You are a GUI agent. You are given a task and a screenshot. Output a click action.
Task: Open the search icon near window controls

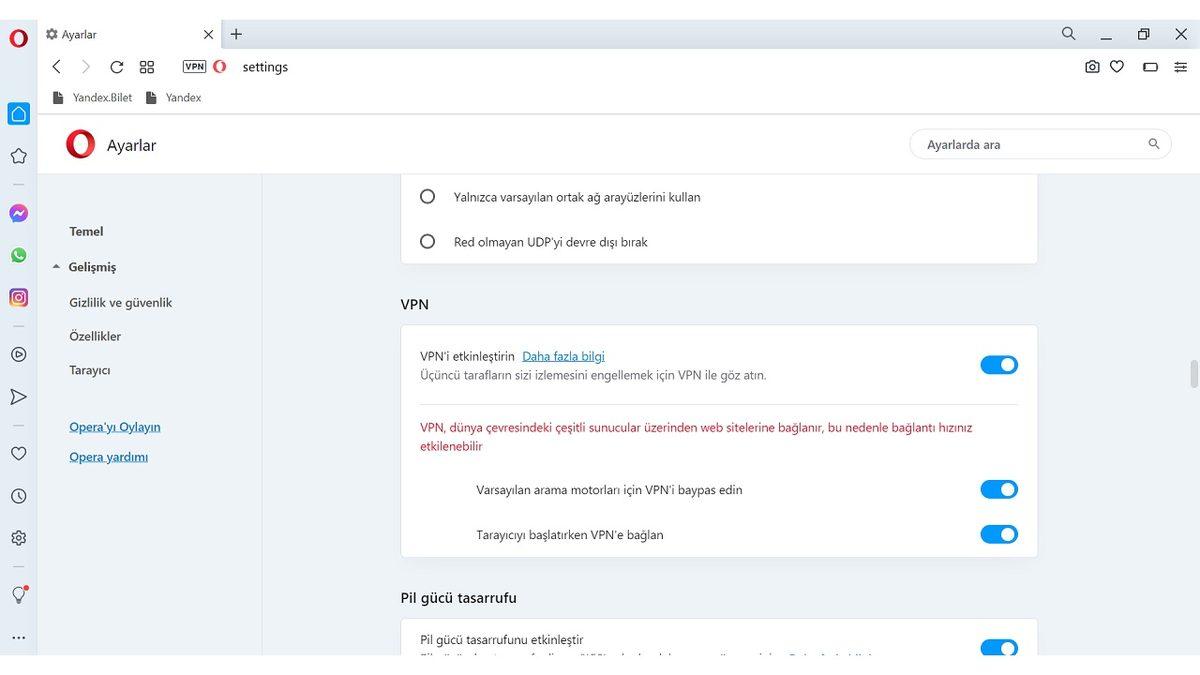click(1068, 33)
